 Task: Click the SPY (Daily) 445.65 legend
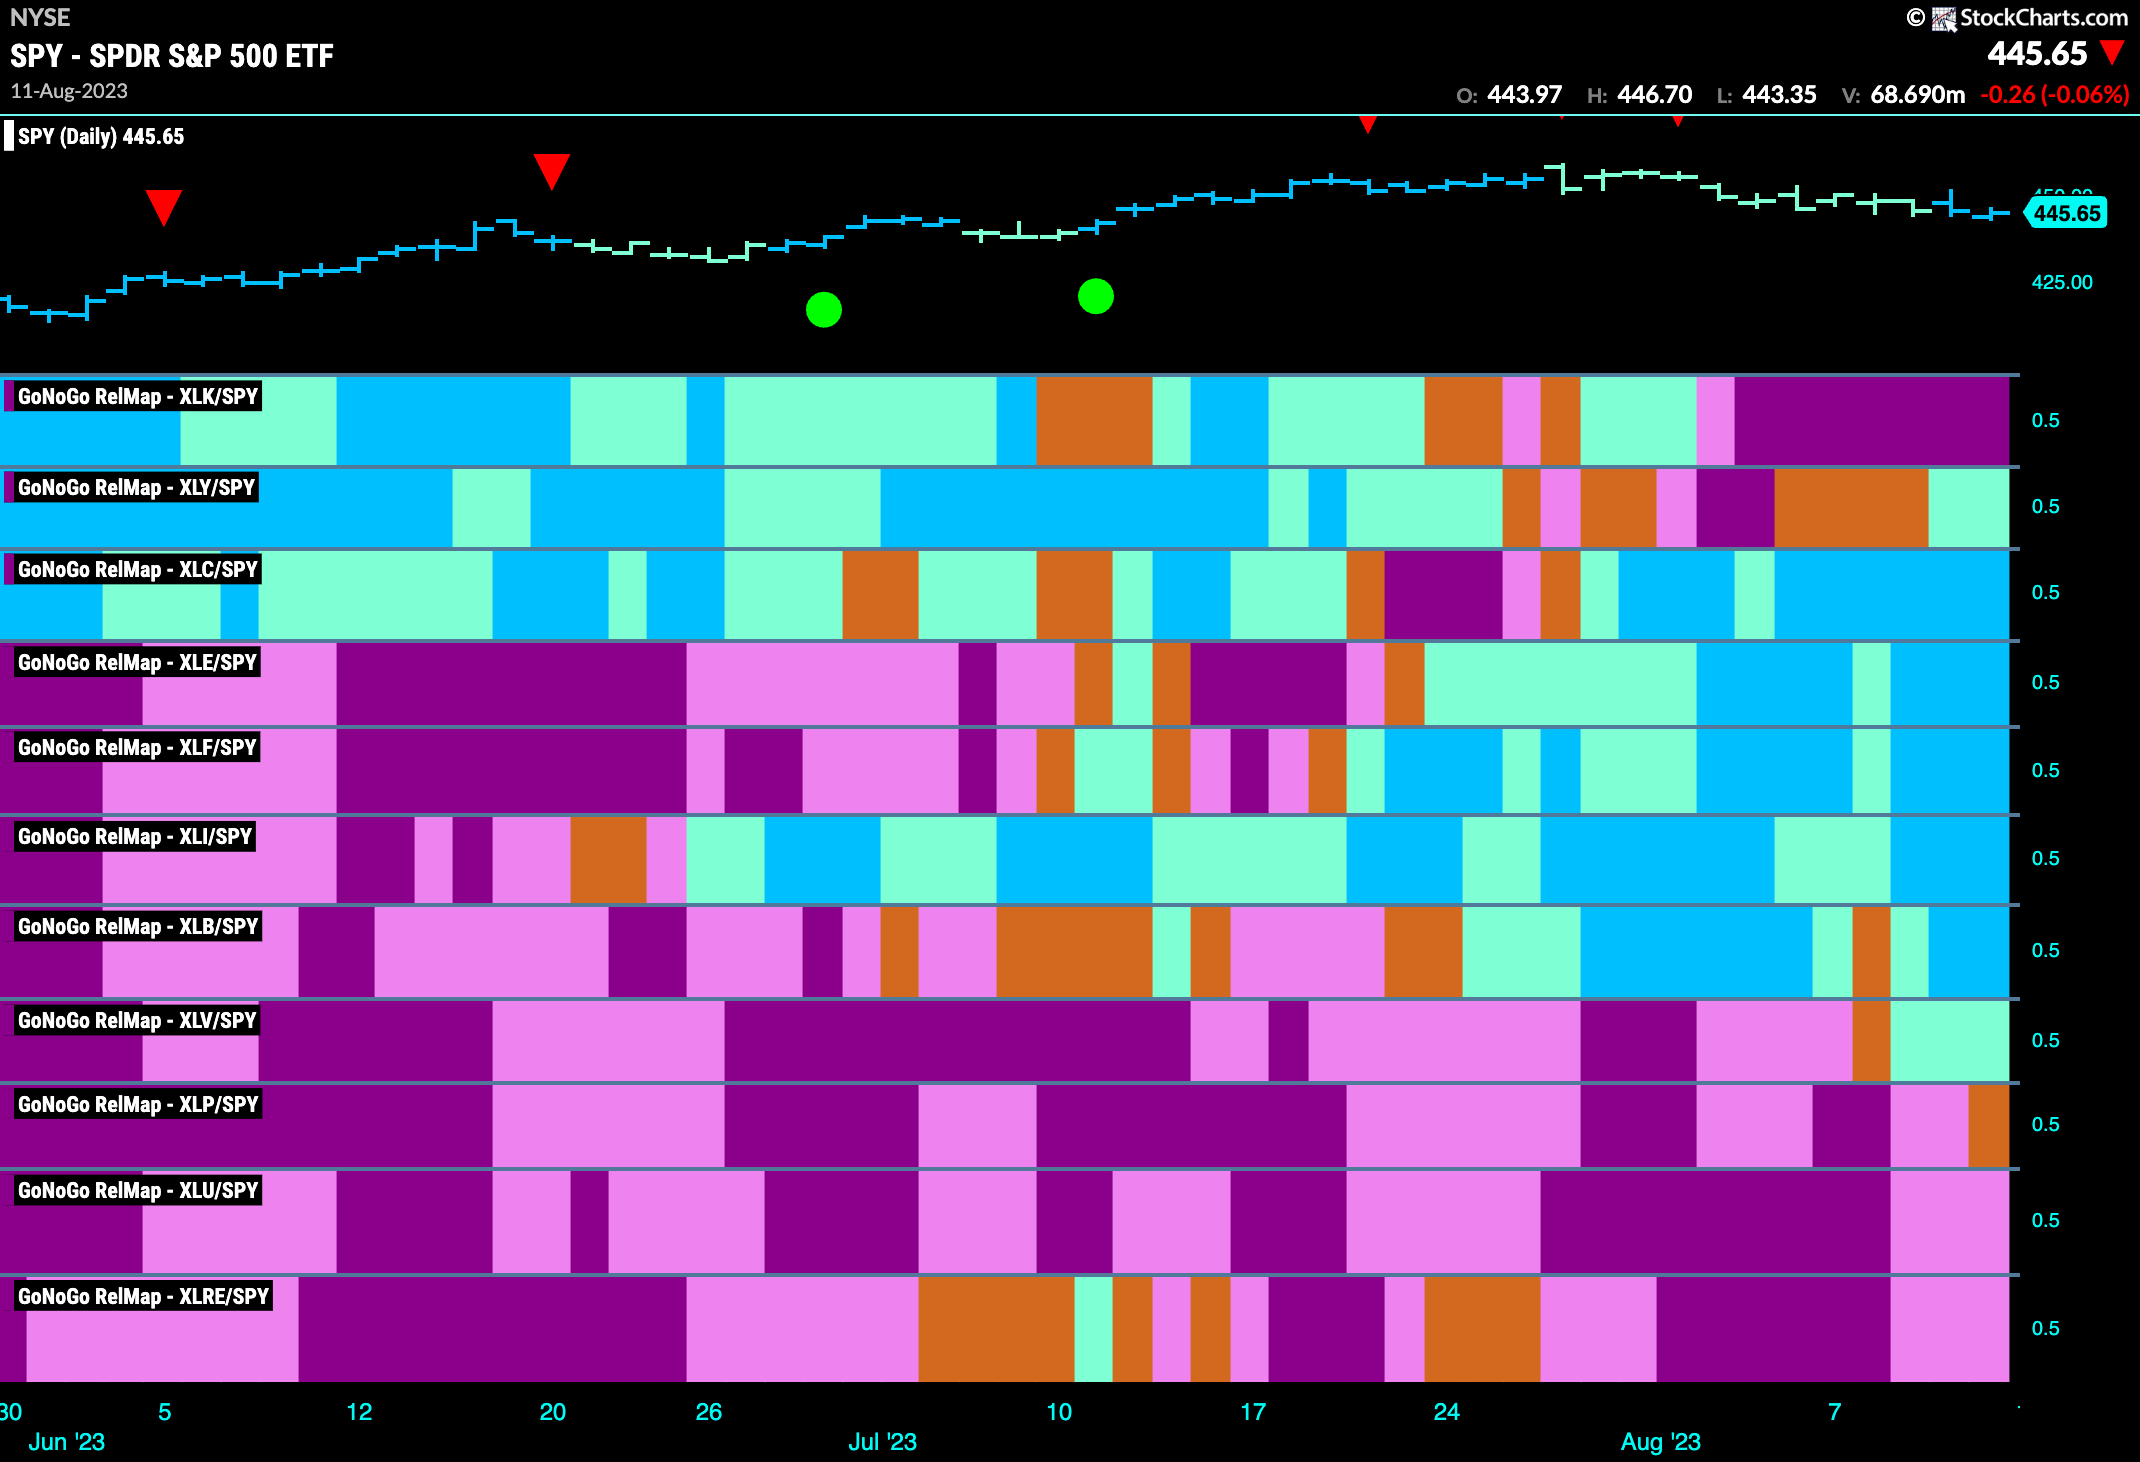point(100,136)
